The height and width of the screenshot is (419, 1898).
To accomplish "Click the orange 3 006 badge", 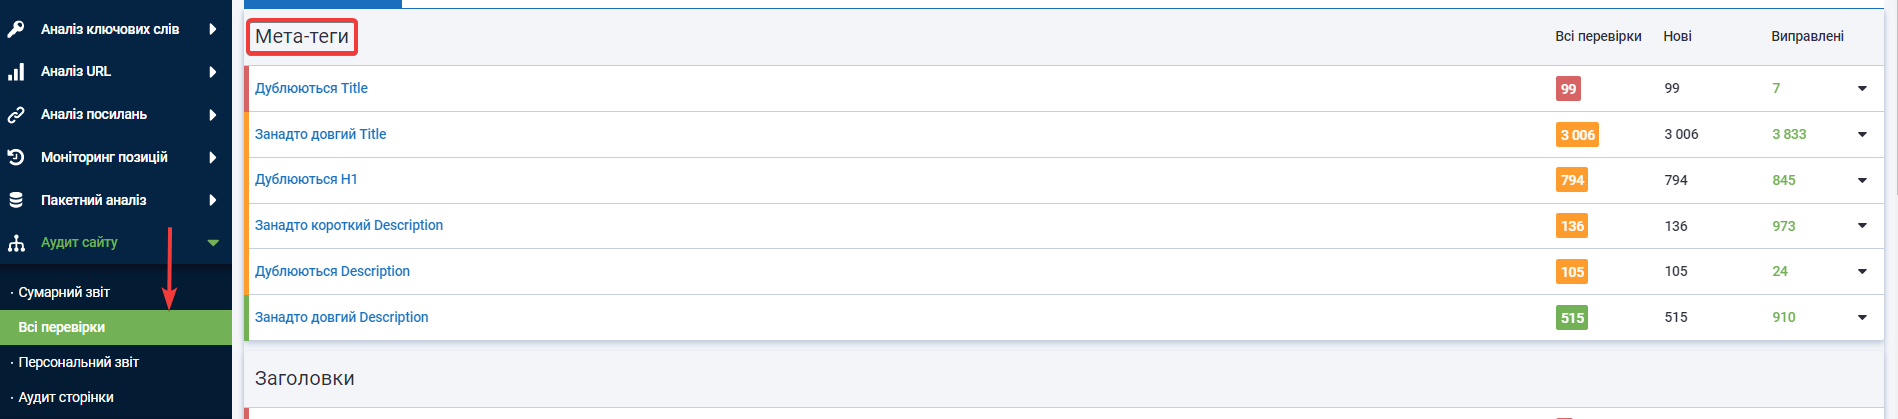I will (x=1577, y=135).
